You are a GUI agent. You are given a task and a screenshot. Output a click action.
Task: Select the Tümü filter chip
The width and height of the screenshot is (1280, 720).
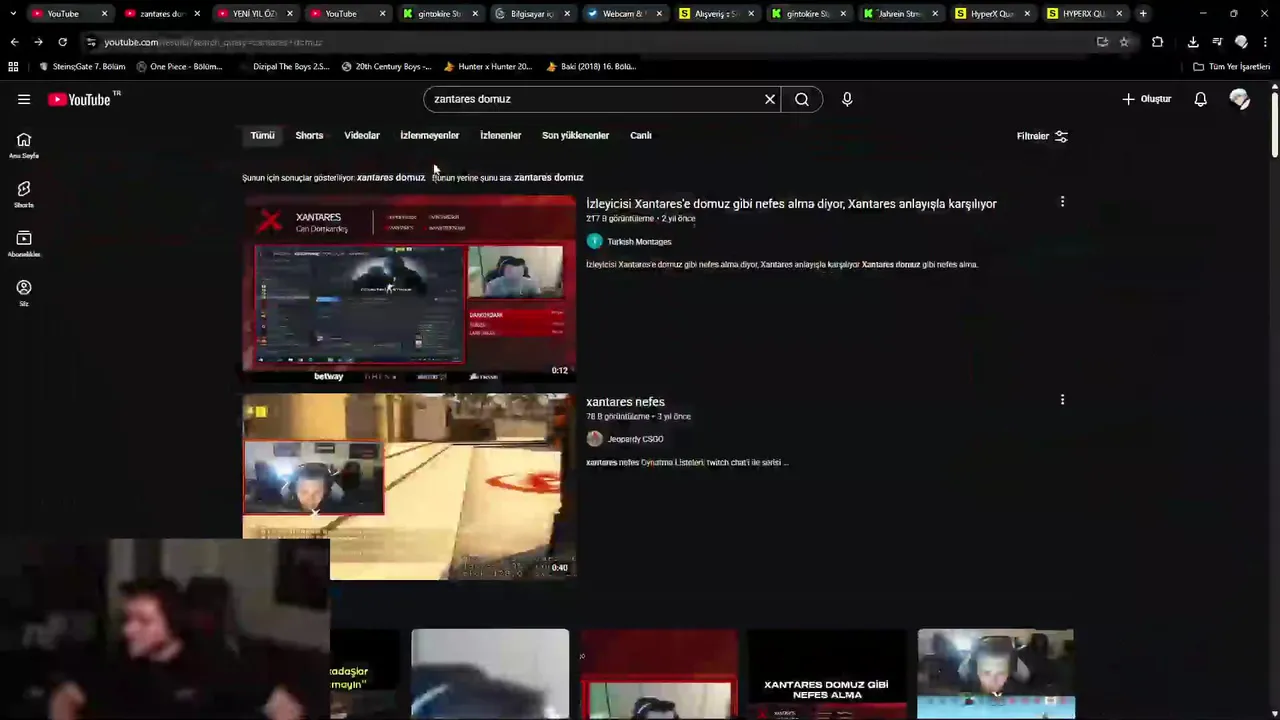click(262, 135)
